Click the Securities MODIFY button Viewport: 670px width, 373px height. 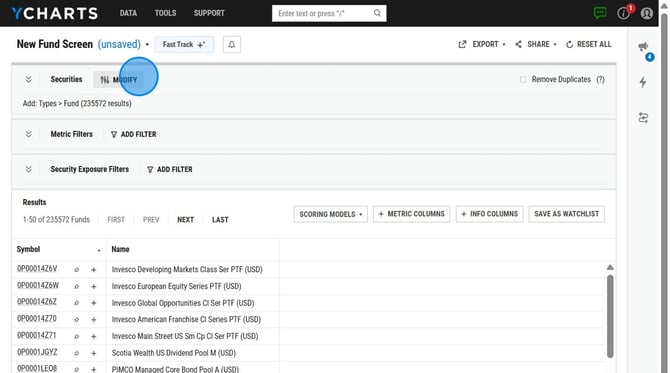119,80
